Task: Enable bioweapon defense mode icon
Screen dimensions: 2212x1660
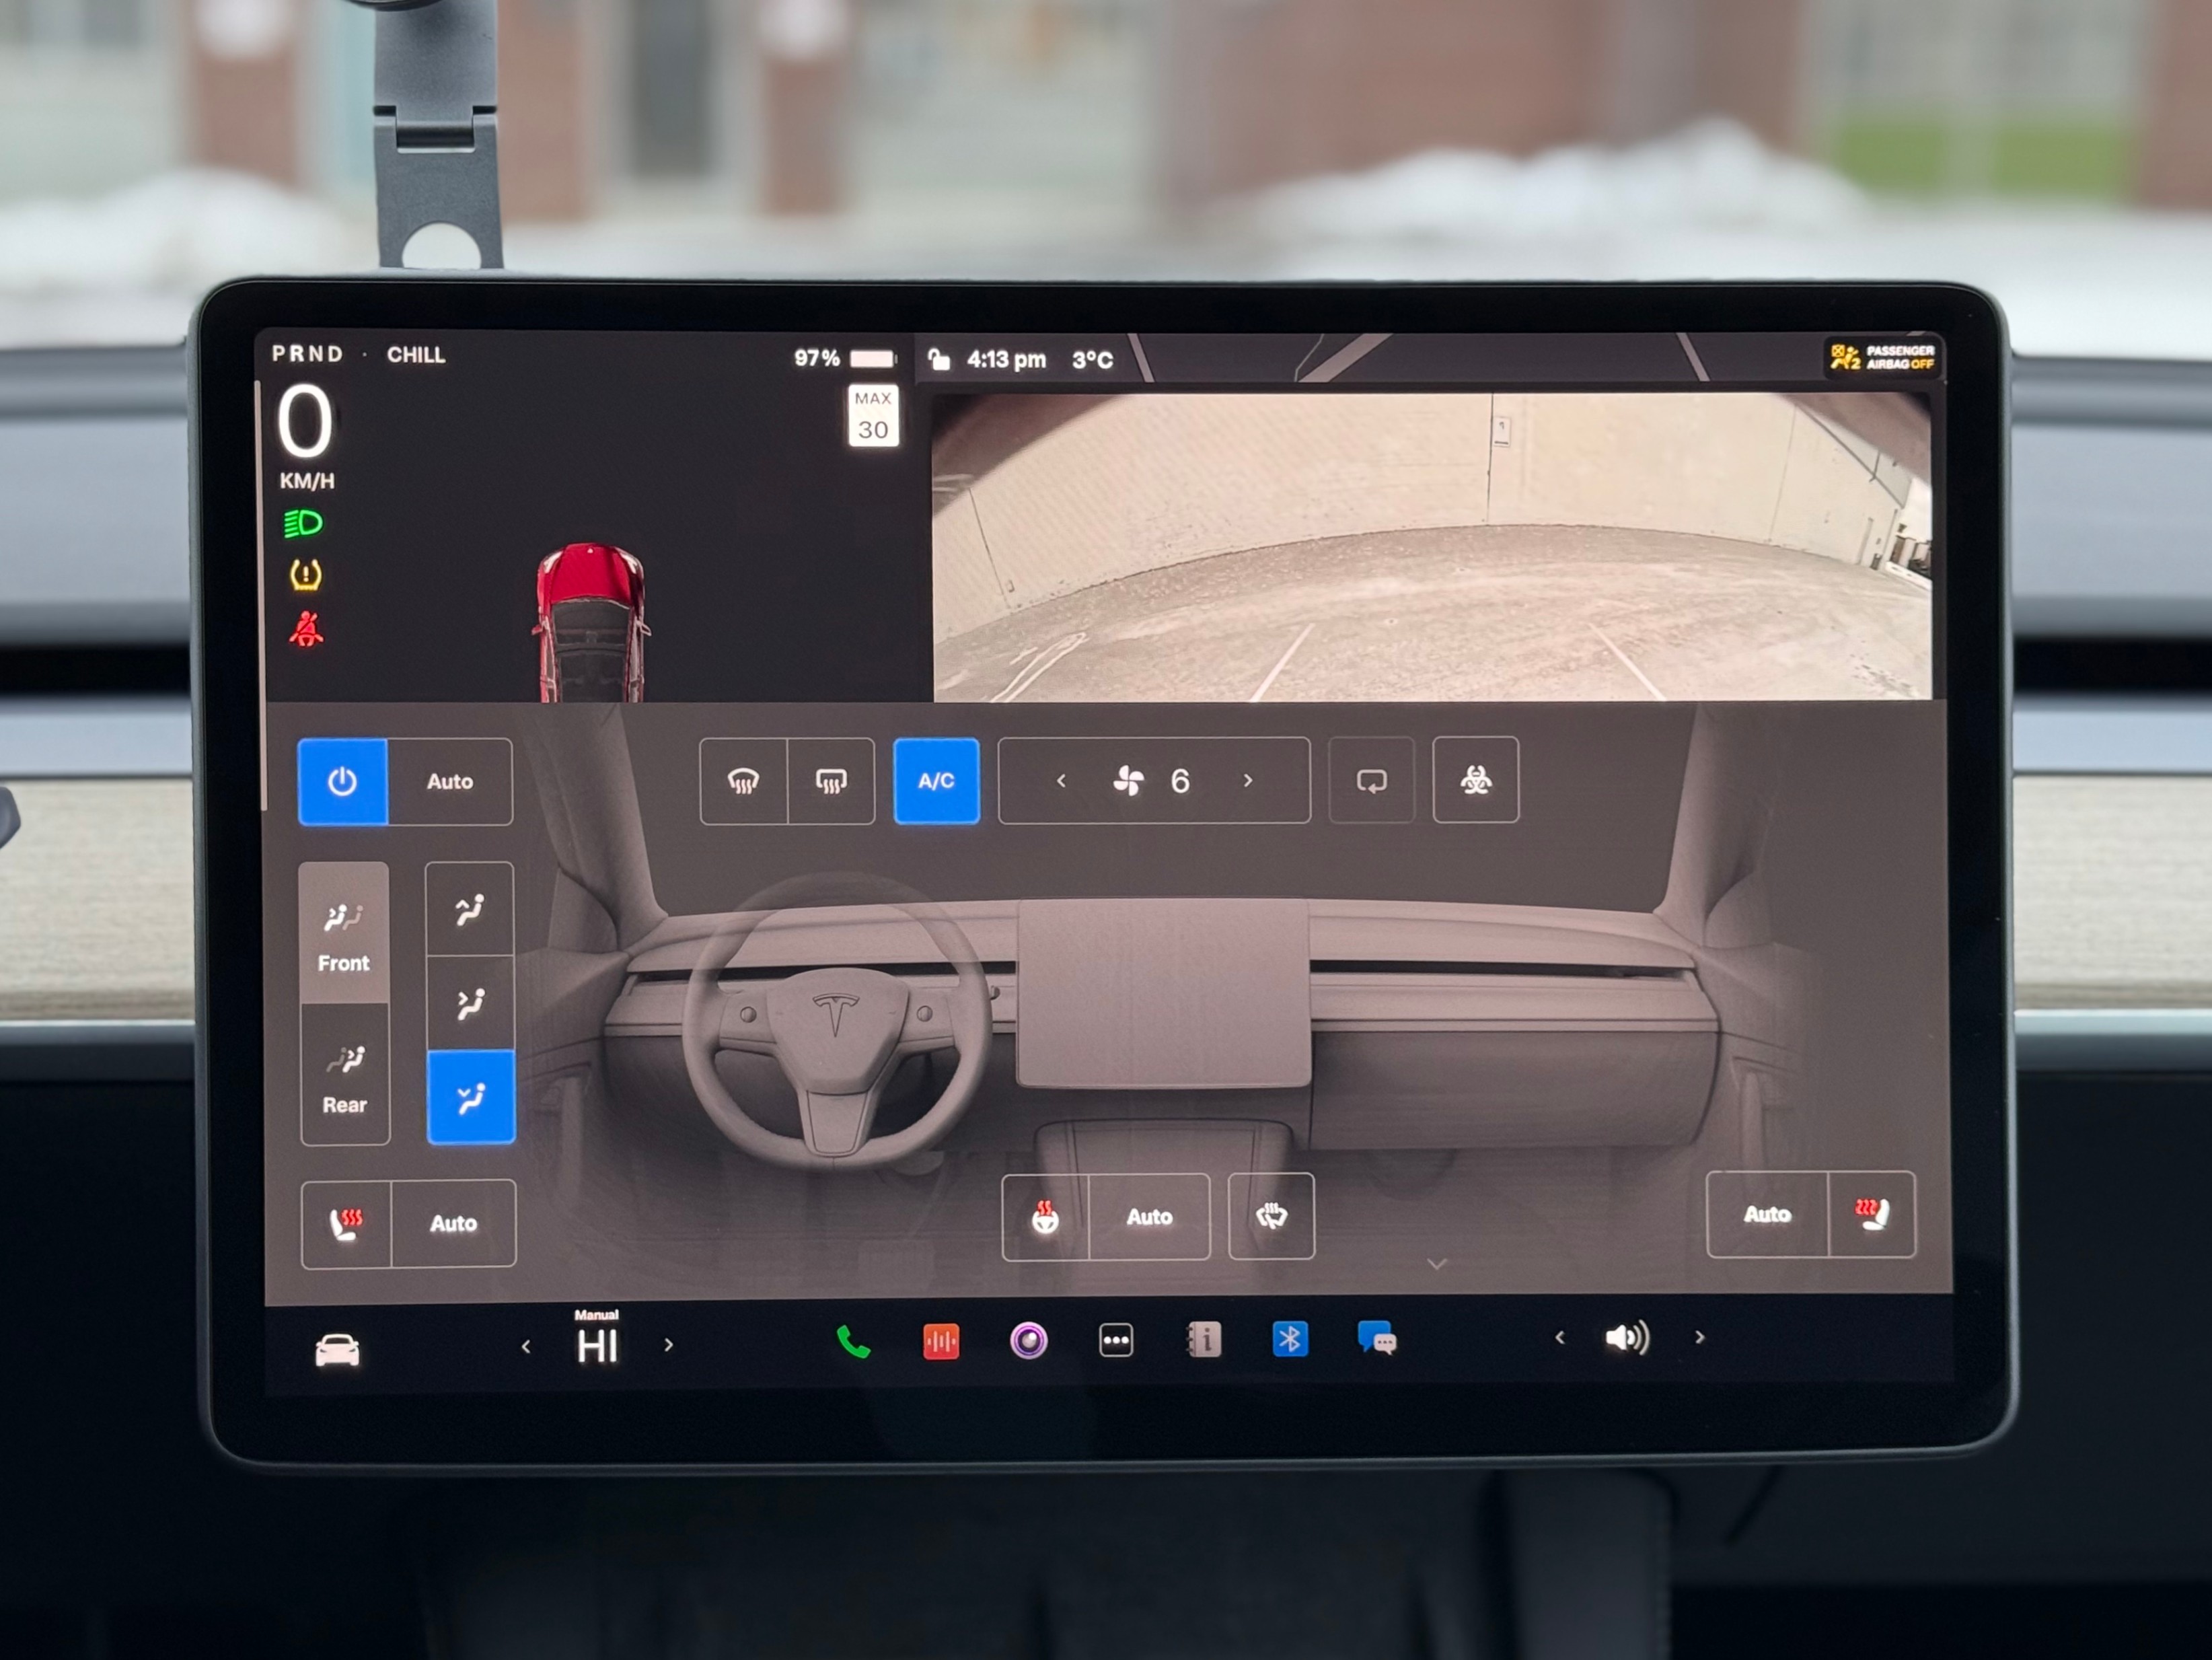Action: (x=1475, y=780)
